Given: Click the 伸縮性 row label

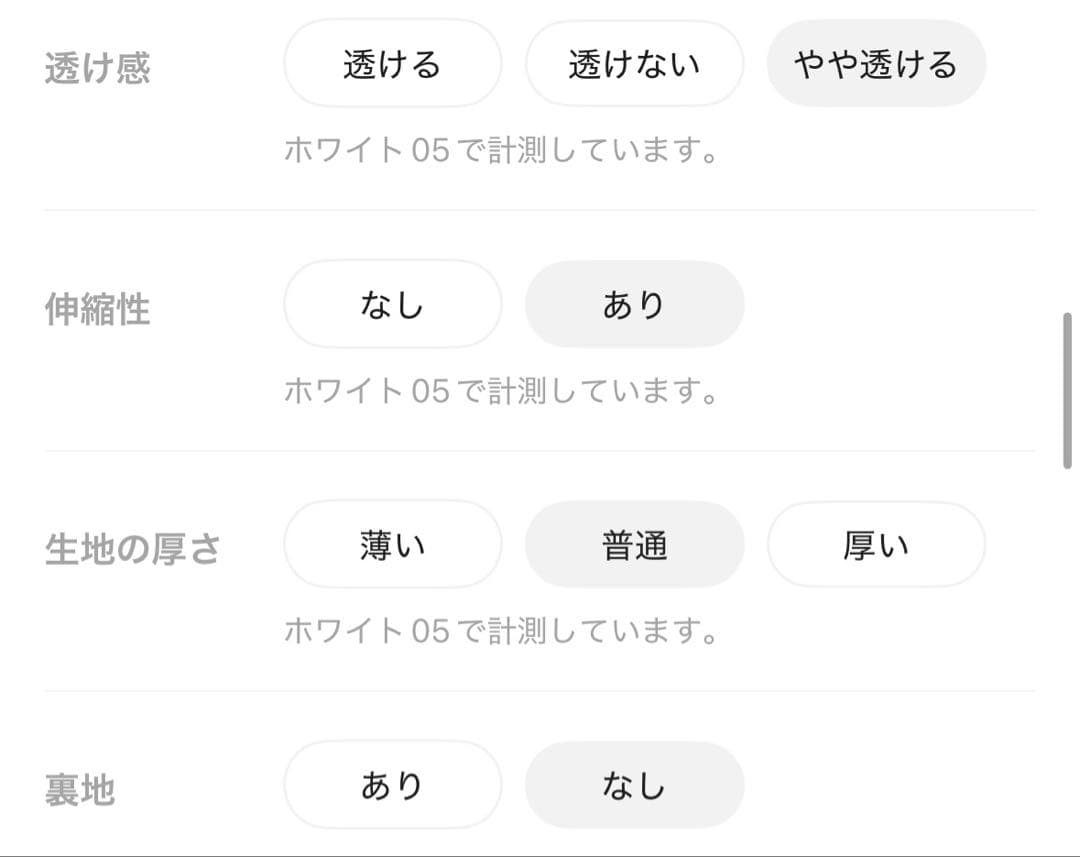Looking at the screenshot, I should [97, 309].
